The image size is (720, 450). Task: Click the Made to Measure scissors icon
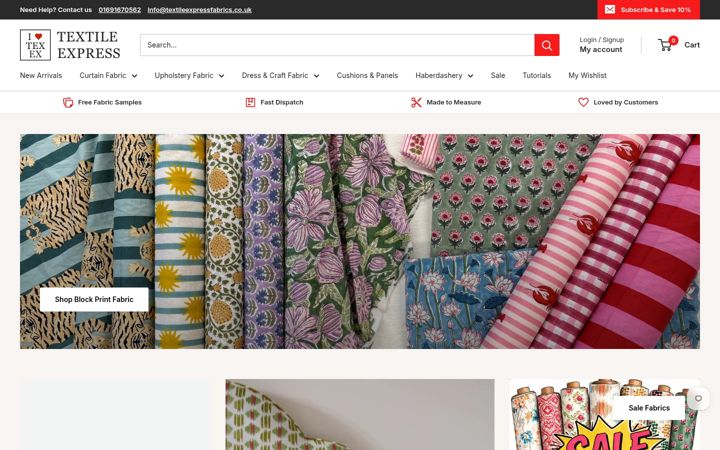click(416, 102)
